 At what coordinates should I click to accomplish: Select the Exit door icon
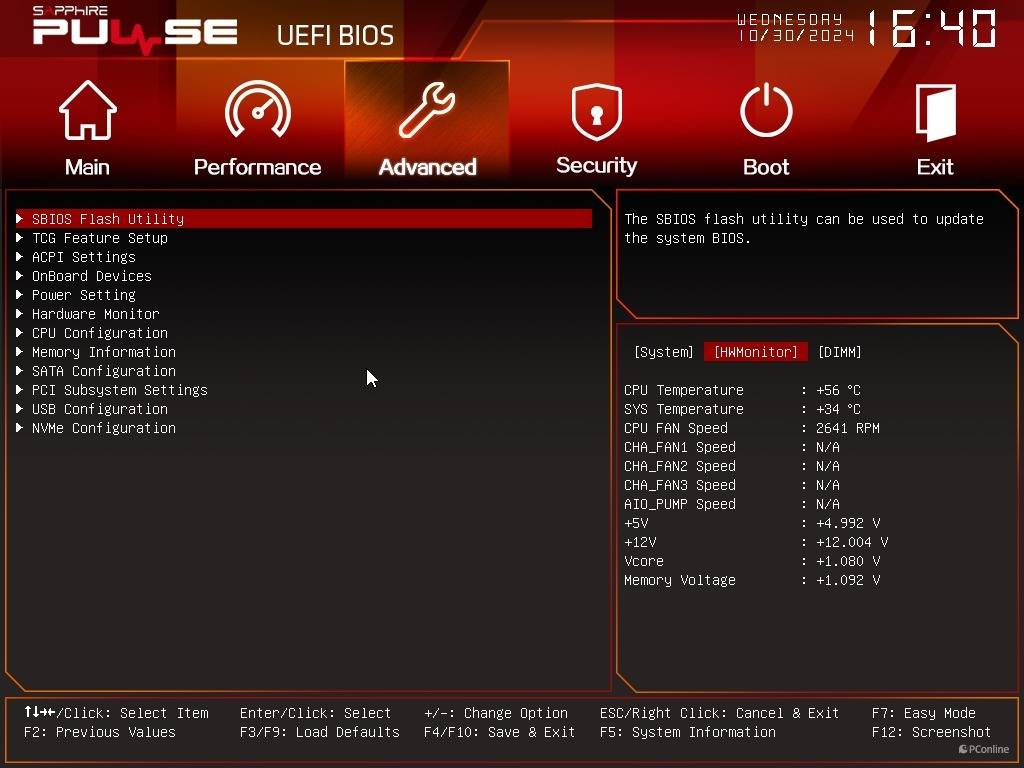click(x=935, y=112)
